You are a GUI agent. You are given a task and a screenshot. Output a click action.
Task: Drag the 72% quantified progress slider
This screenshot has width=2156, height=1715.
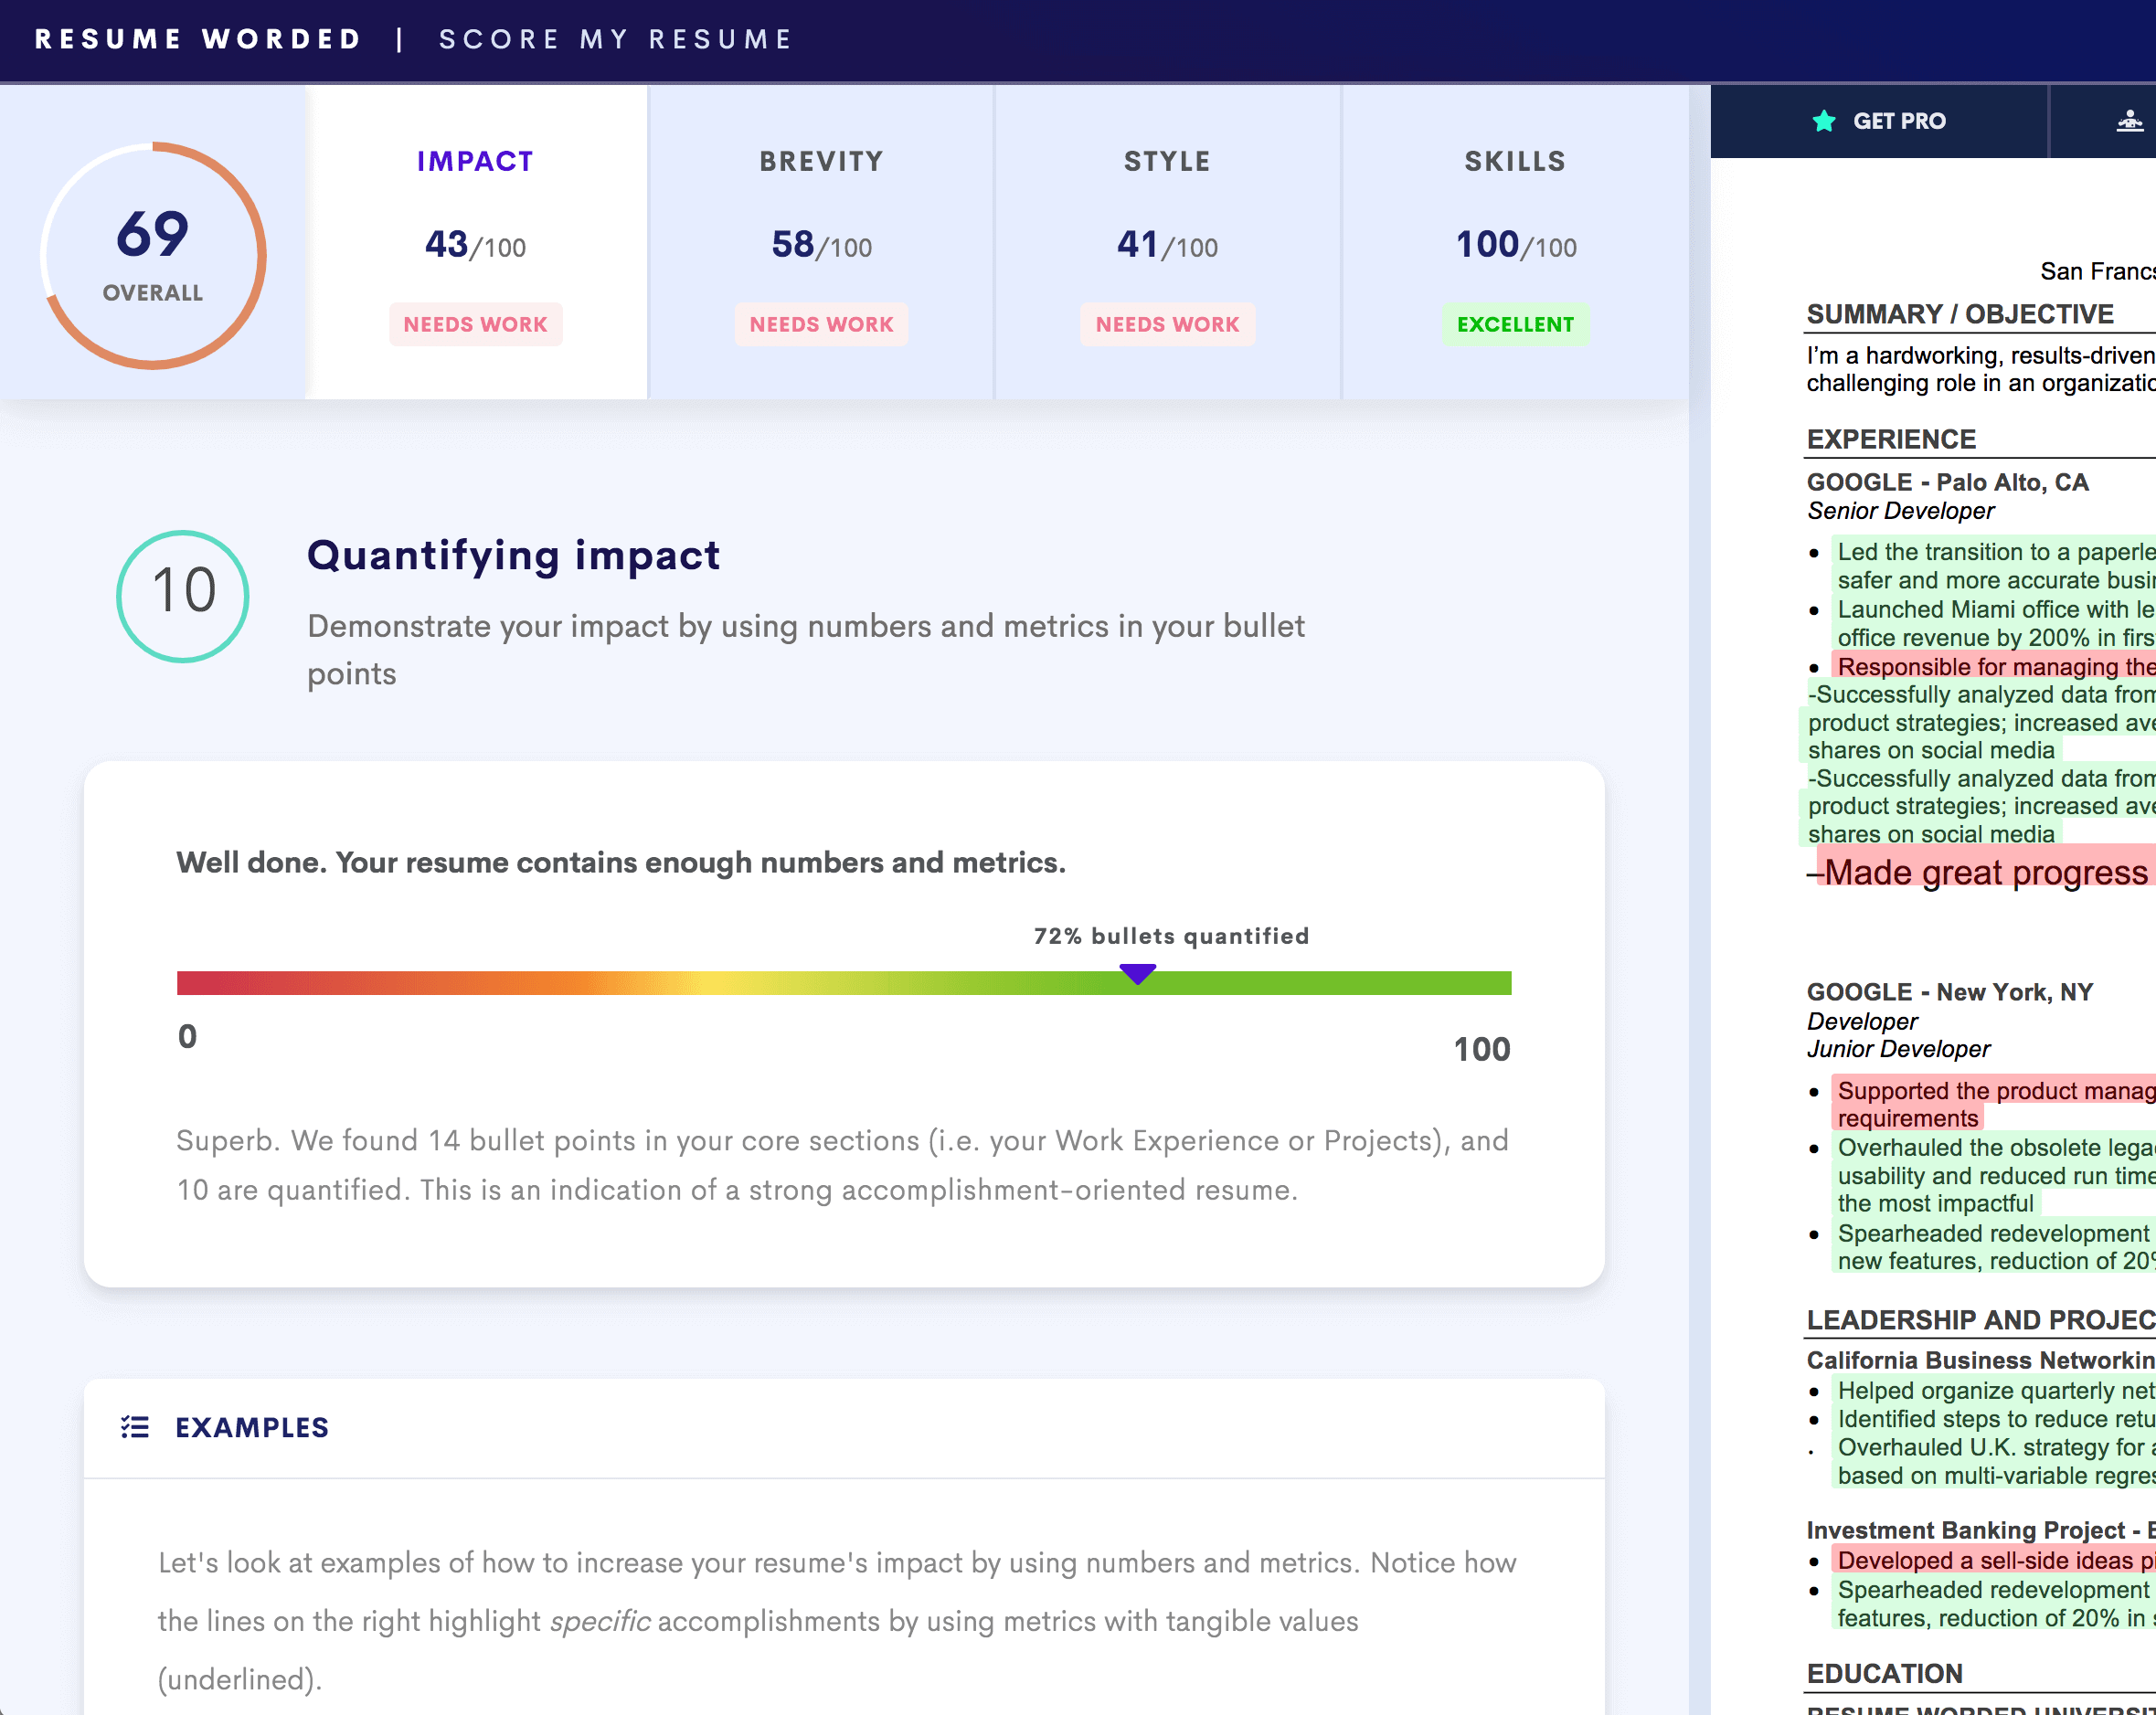click(x=1138, y=977)
